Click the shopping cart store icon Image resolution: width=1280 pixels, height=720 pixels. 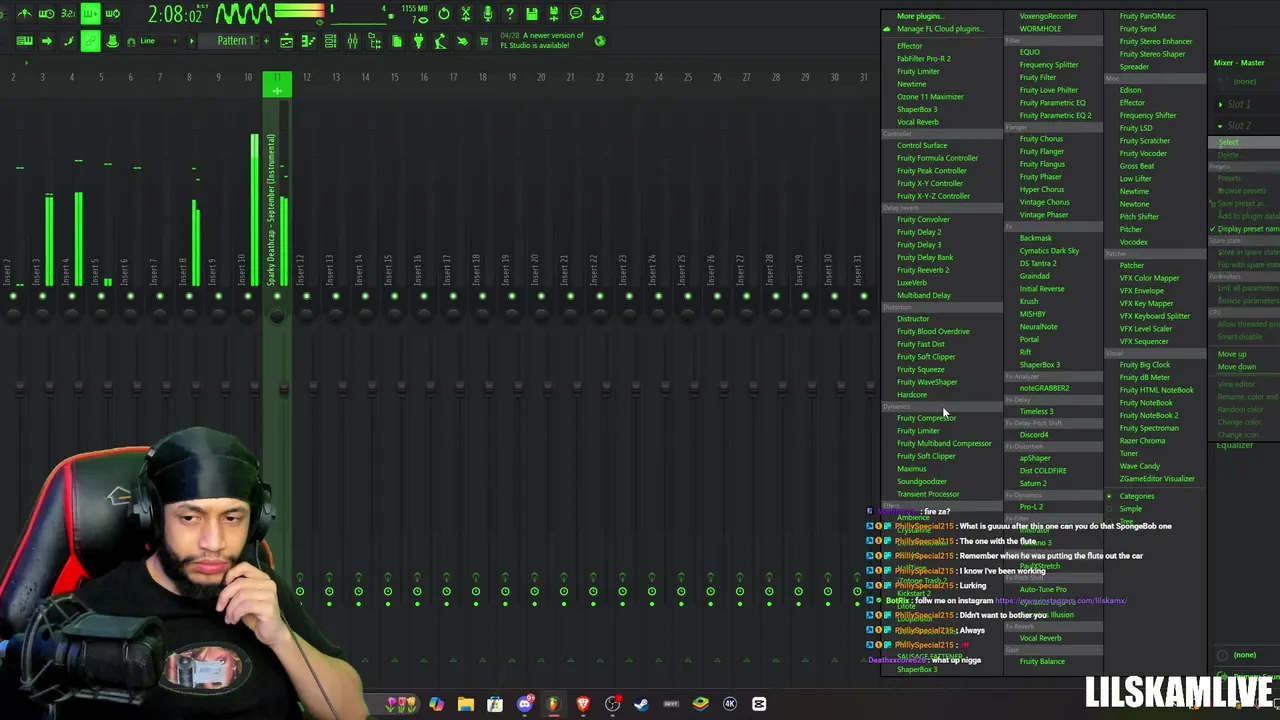pyautogui.click(x=484, y=41)
